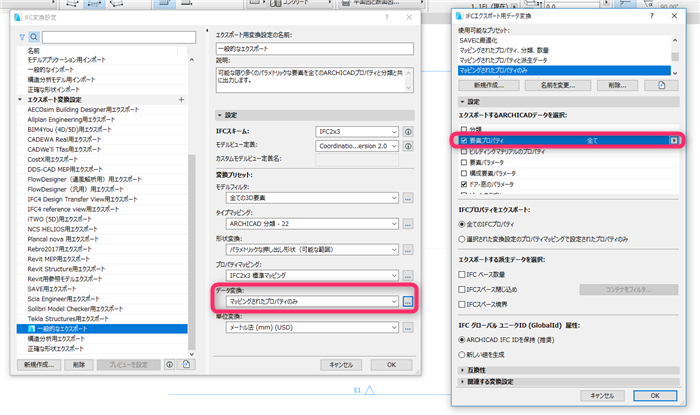Uncheck the 要素プロパティ checkbox
This screenshot has height=415, width=700.
pos(464,141)
